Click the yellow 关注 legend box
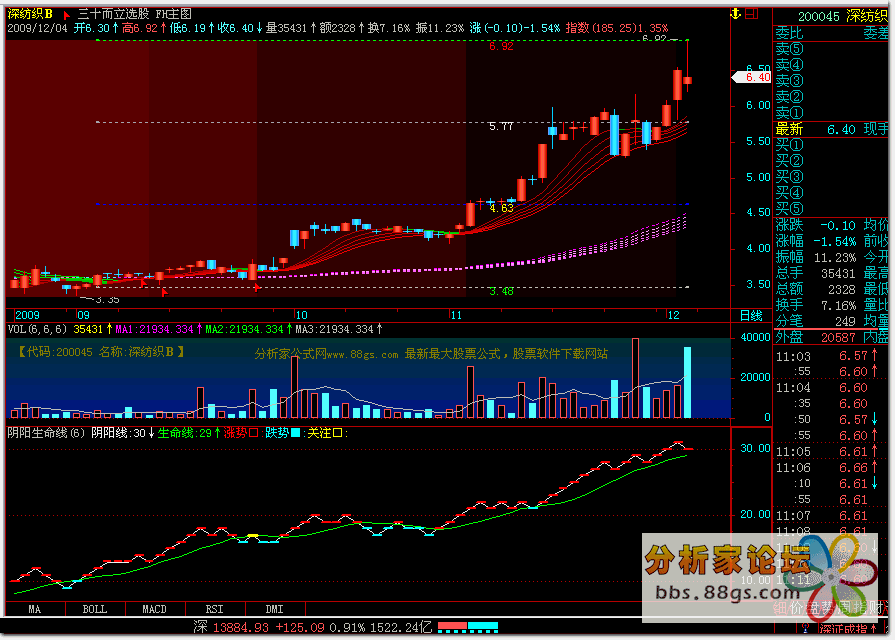895x640 pixels. point(349,433)
